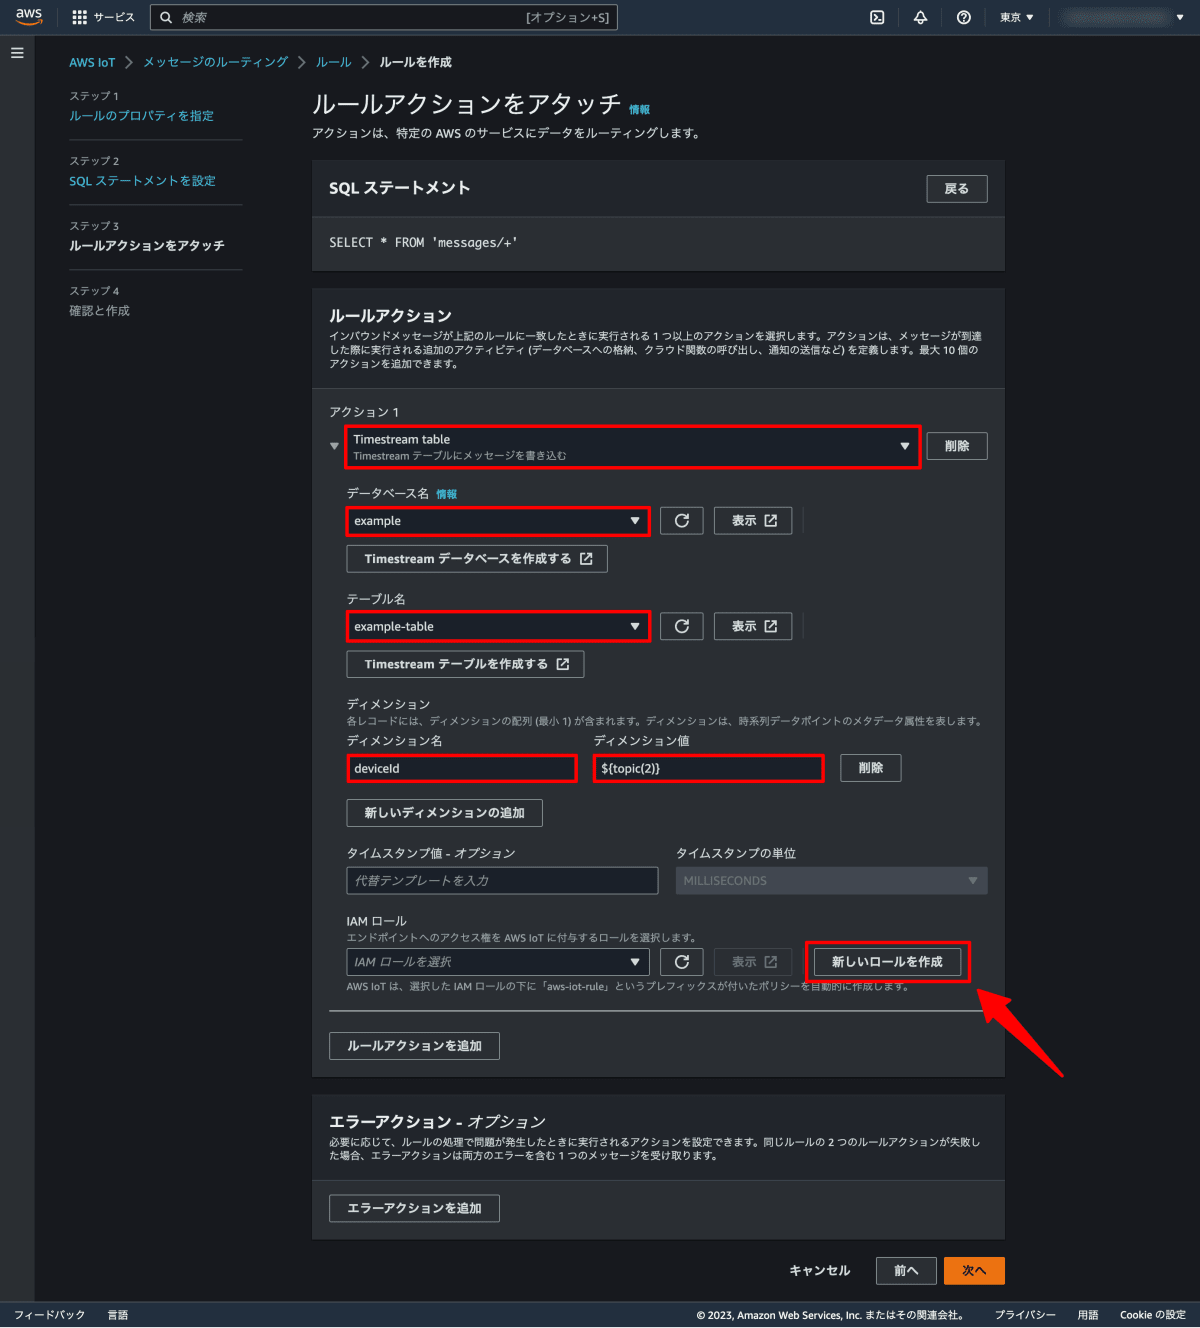1200x1328 pixels.
Task: Go to AWS IoT breadcrumb
Action: [92, 62]
